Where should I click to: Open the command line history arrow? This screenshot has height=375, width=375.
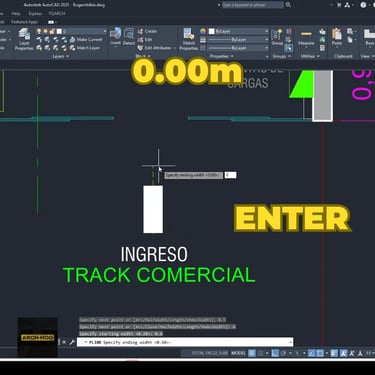290,342
